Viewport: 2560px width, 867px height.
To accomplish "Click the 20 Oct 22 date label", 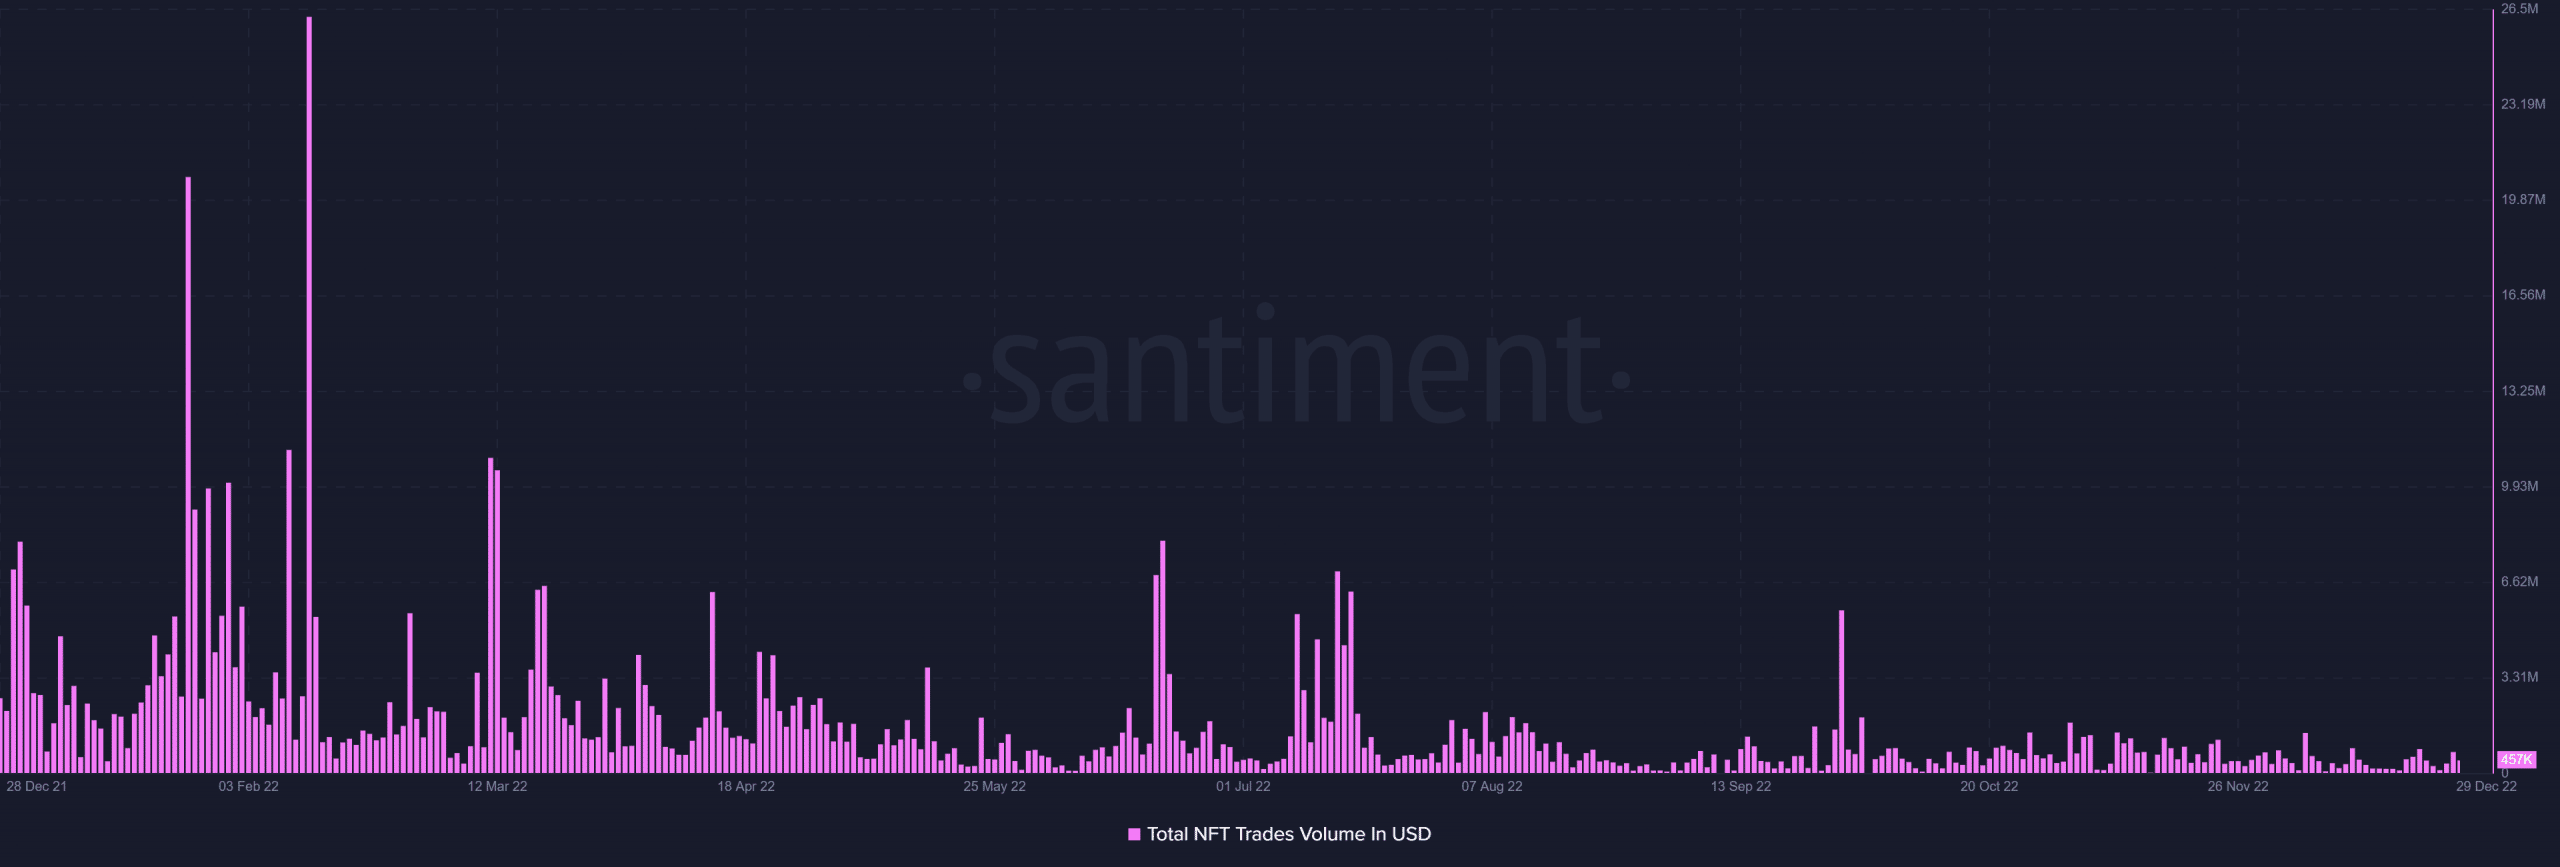I will [1989, 787].
